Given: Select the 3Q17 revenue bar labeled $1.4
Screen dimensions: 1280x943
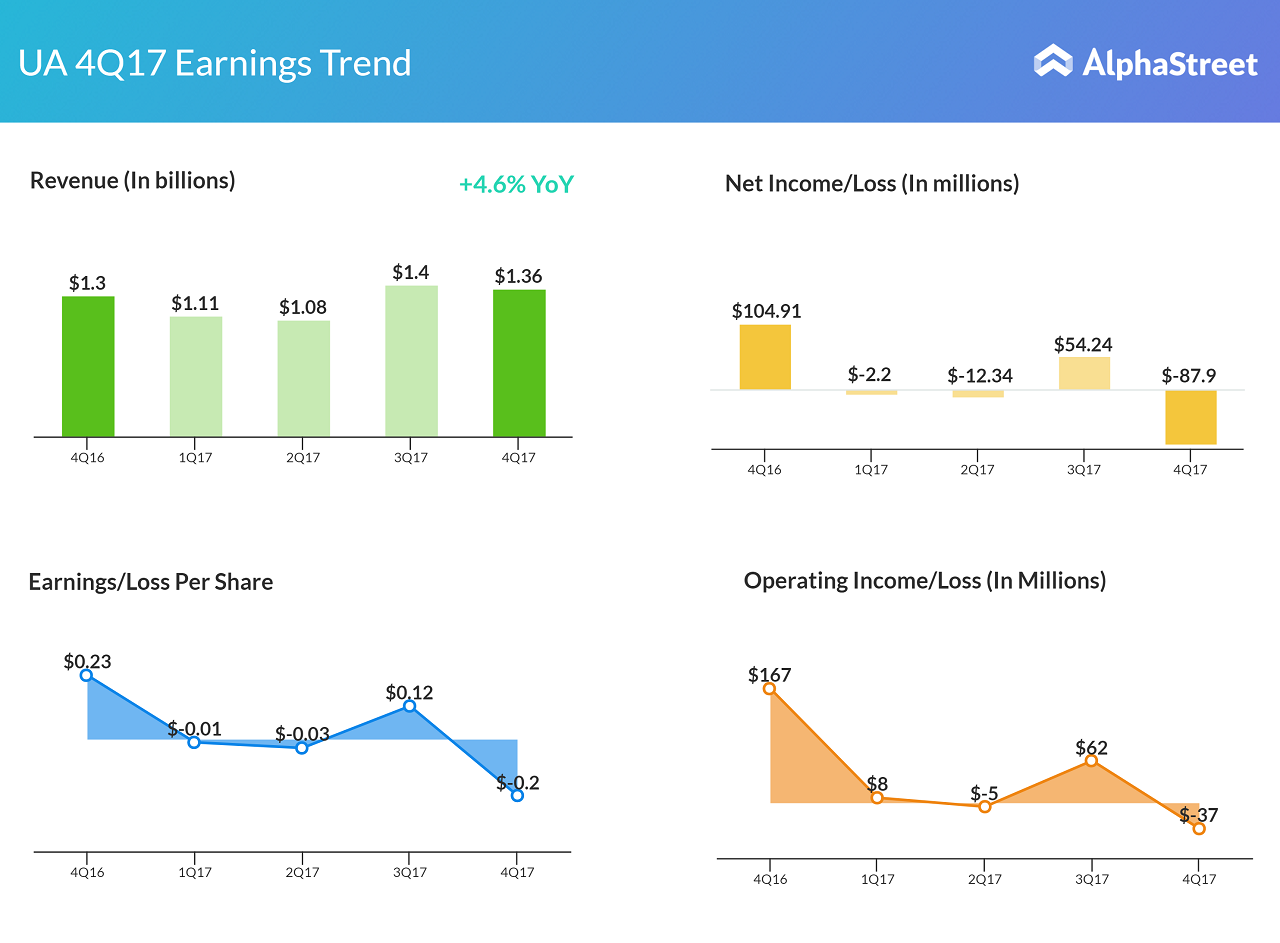Looking at the screenshot, I should click(411, 361).
